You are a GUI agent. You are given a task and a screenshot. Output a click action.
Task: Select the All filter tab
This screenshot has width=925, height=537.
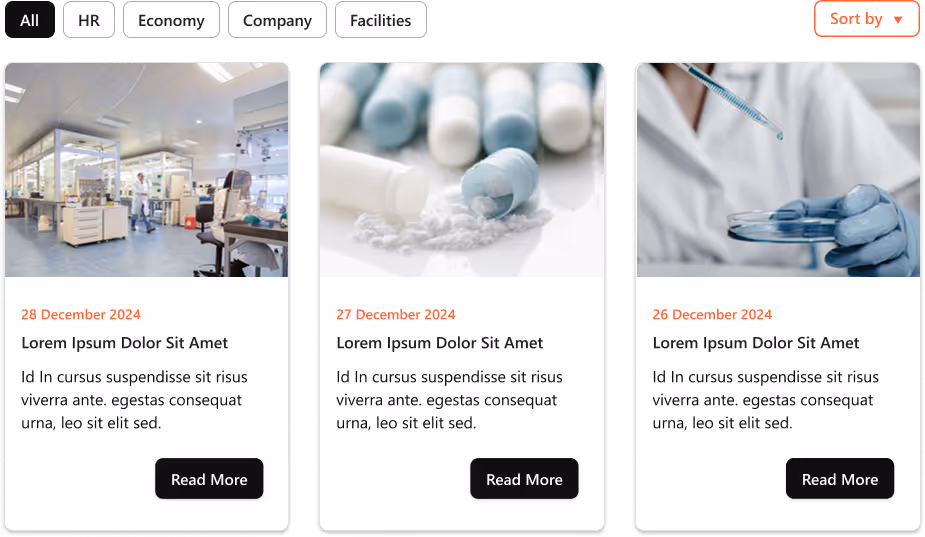click(29, 20)
